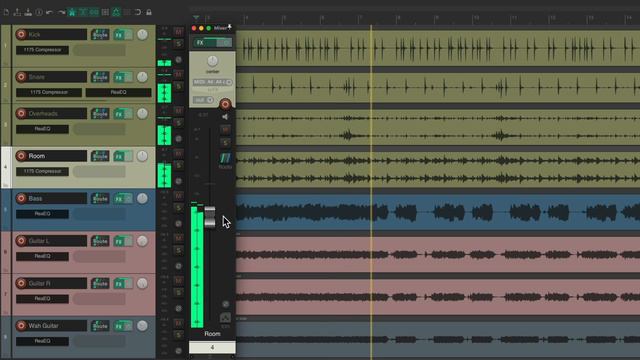Mute the Kick track using M button
640x360 pixels.
tap(178, 32)
